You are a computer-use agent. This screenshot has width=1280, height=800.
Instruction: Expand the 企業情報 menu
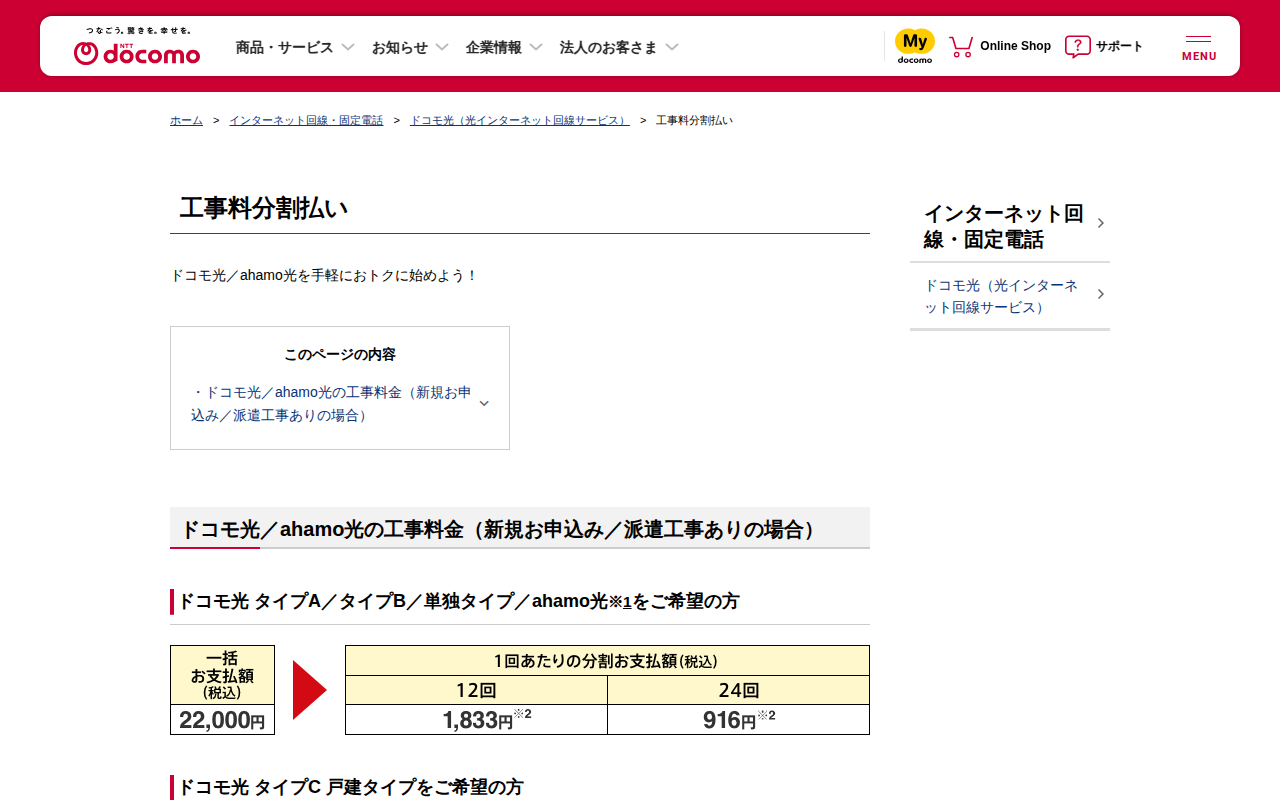(x=504, y=47)
